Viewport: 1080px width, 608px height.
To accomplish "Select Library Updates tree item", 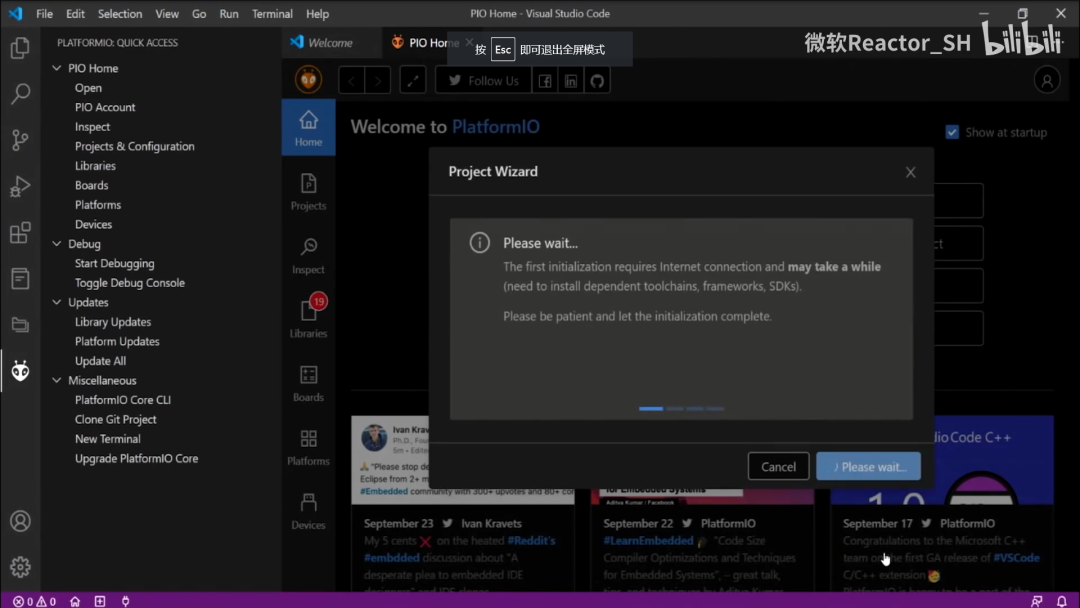I will click(x=113, y=322).
